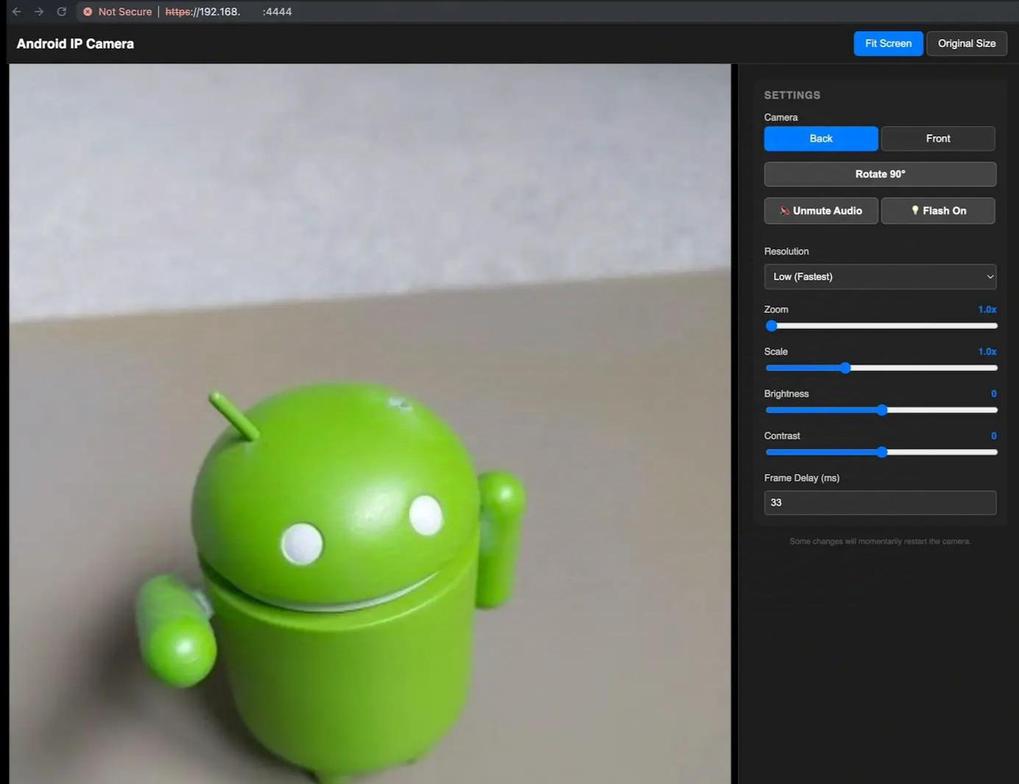Turn the Flash On
This screenshot has height=784, width=1019.
click(938, 211)
